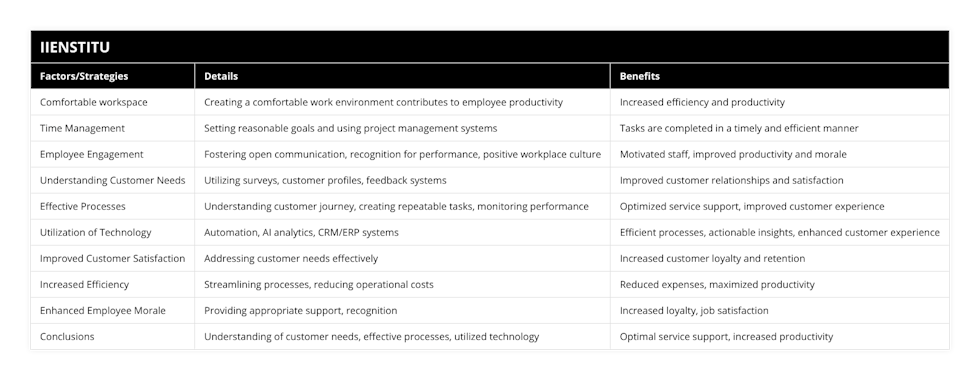Select Improved Customer Satisfaction cell
The image size is (980, 380).
(x=112, y=258)
